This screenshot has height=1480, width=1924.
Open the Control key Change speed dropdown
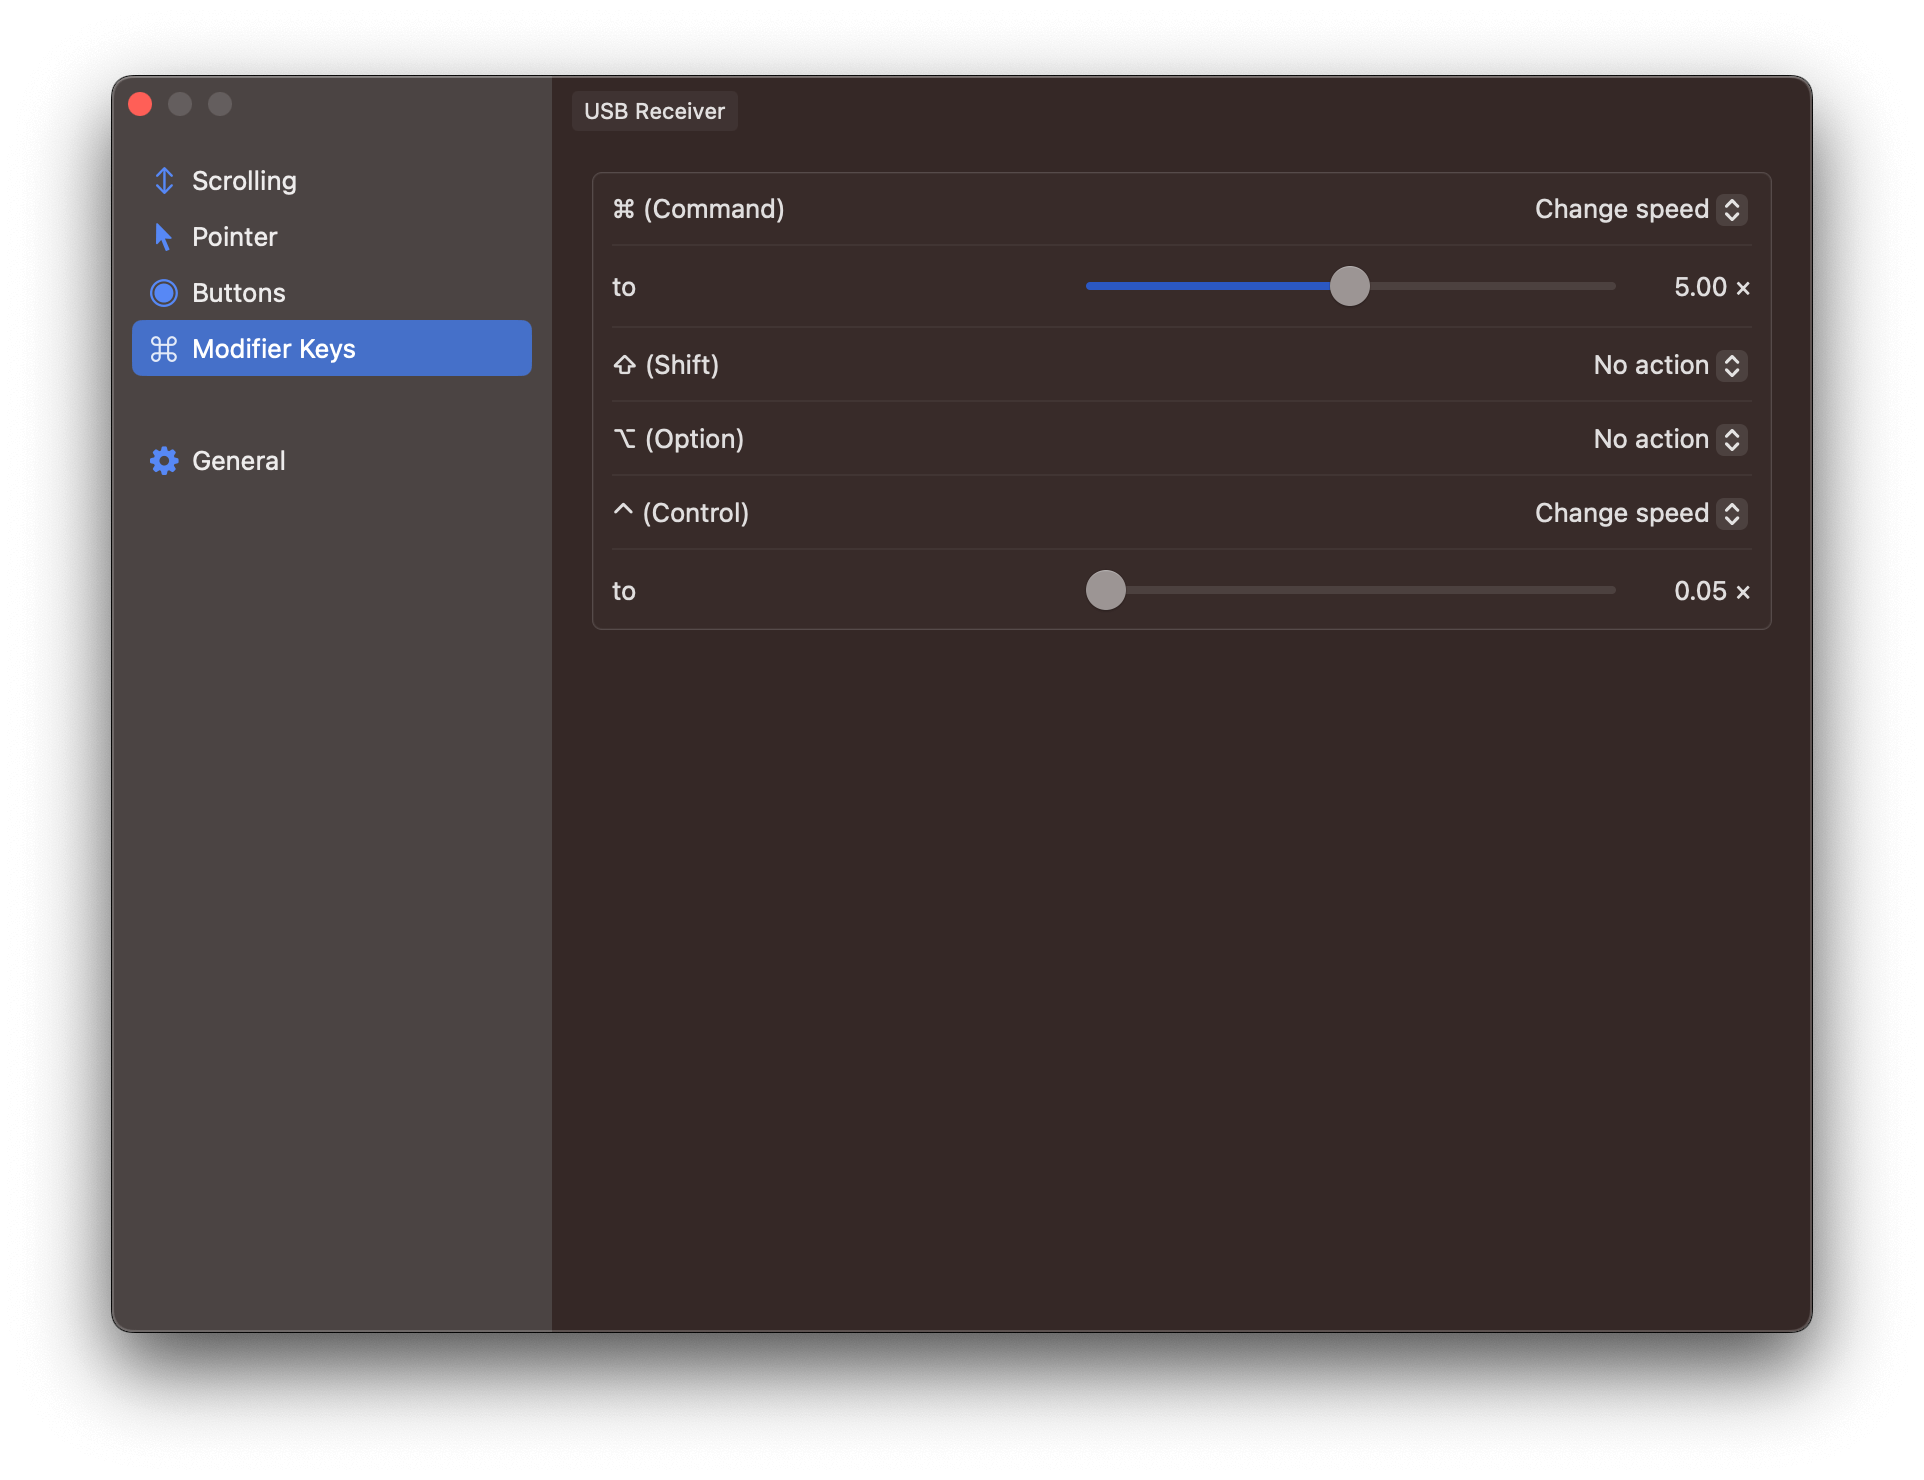click(1638, 513)
